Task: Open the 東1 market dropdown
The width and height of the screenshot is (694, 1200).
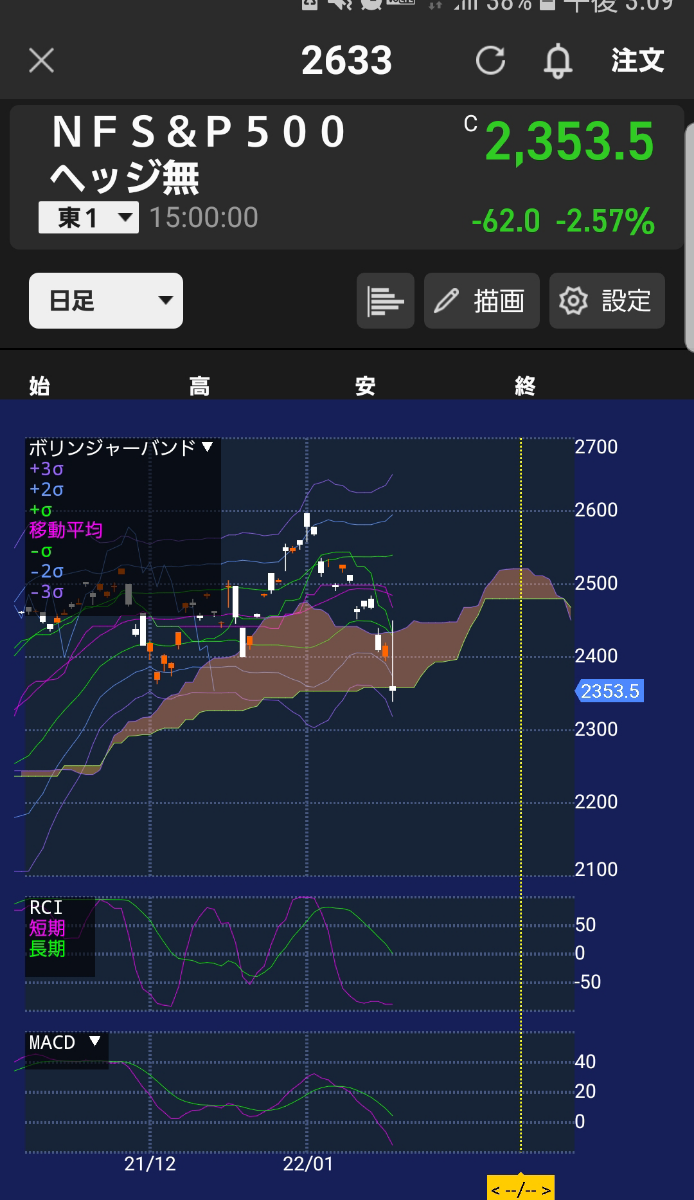Action: click(89, 217)
